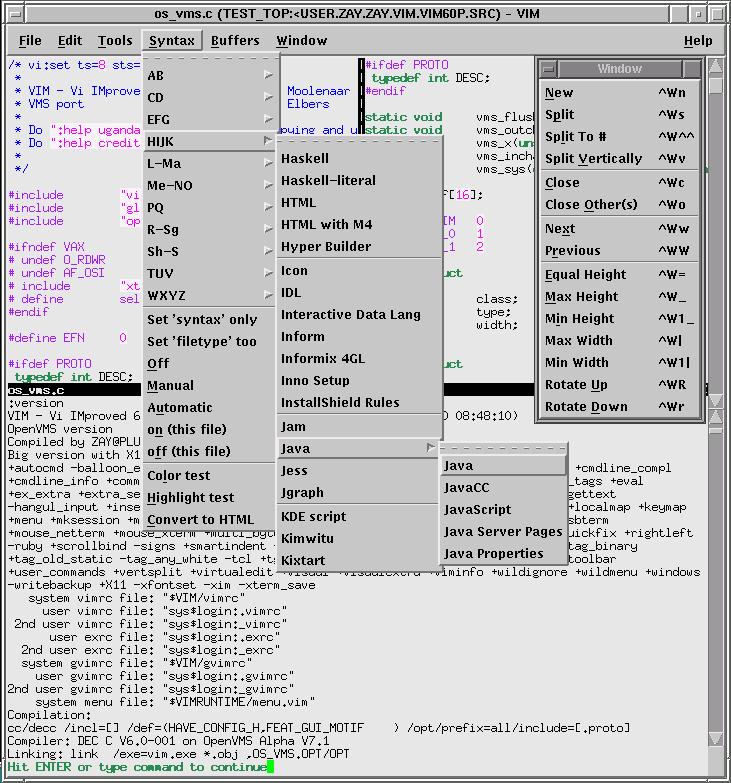
Task: Open VIM main window system menu button
Action: (15, 14)
